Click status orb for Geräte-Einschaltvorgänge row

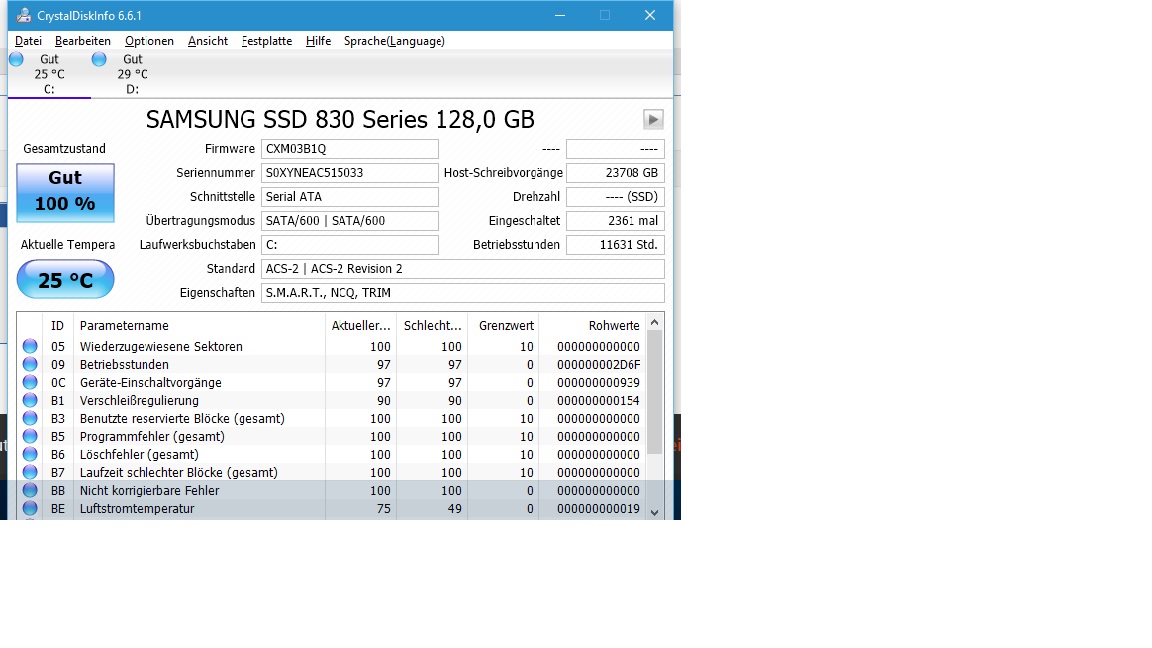(x=30, y=382)
